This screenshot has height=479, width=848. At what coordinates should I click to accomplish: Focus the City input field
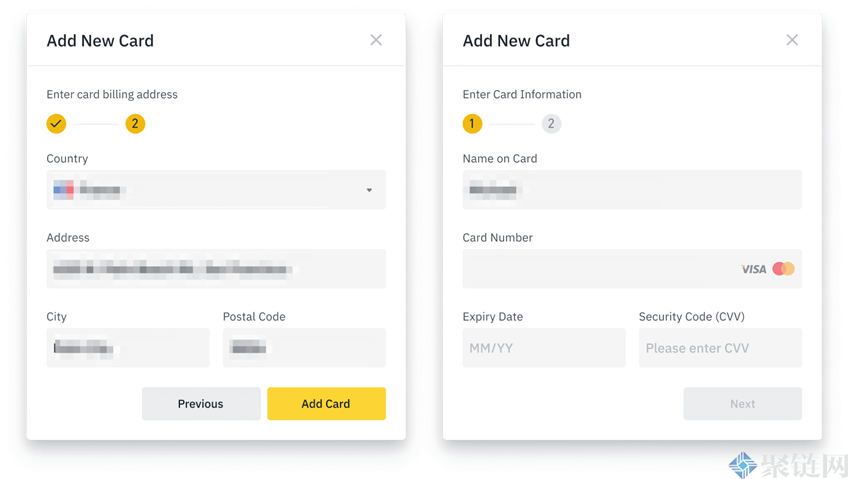point(128,348)
